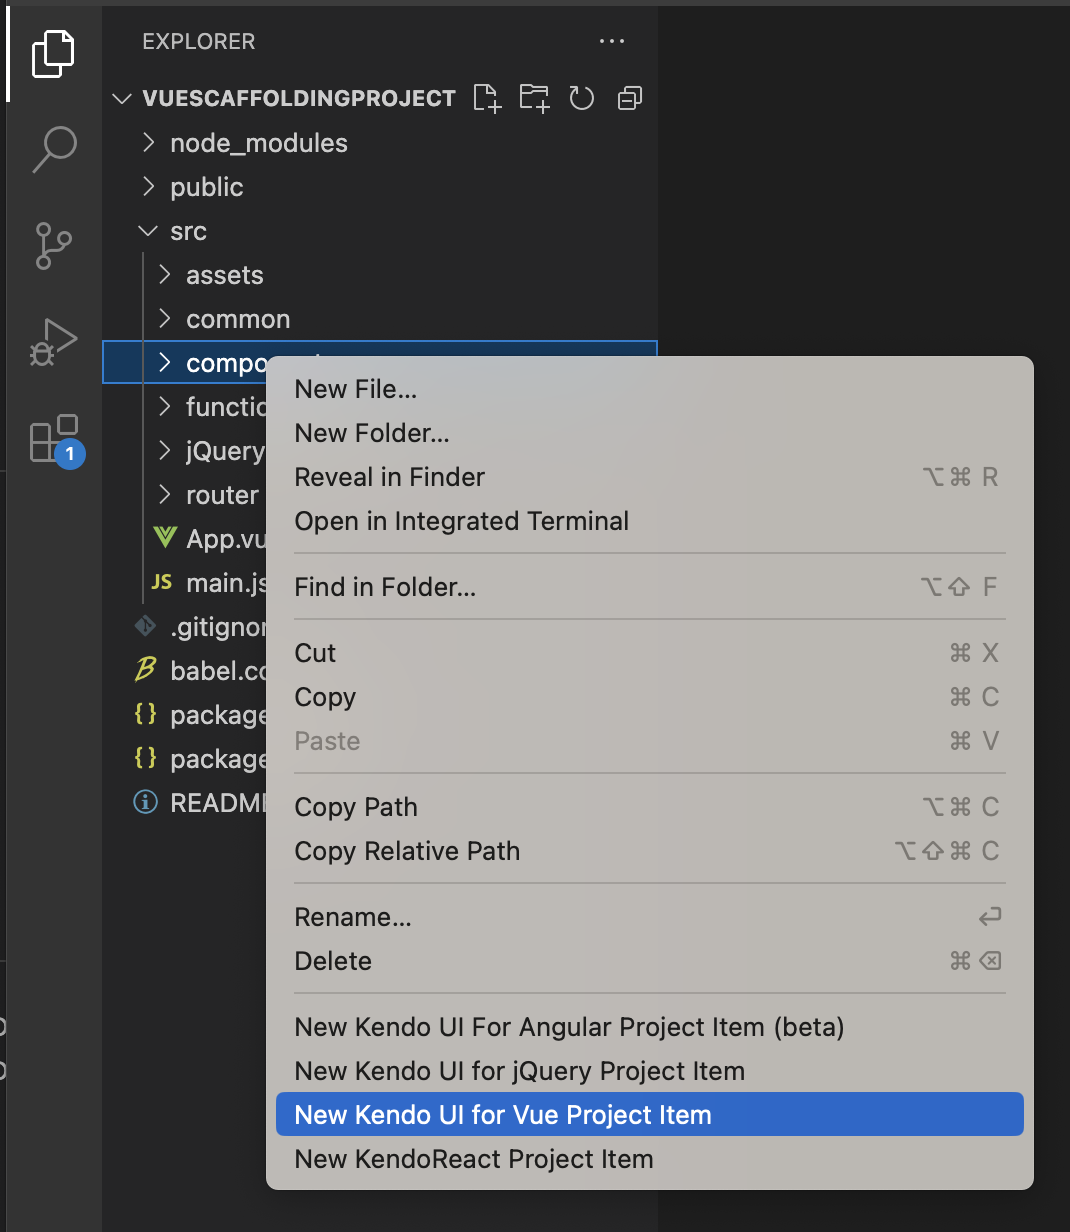Select Open in Integrated Terminal
Image resolution: width=1070 pixels, height=1232 pixels.
461,521
